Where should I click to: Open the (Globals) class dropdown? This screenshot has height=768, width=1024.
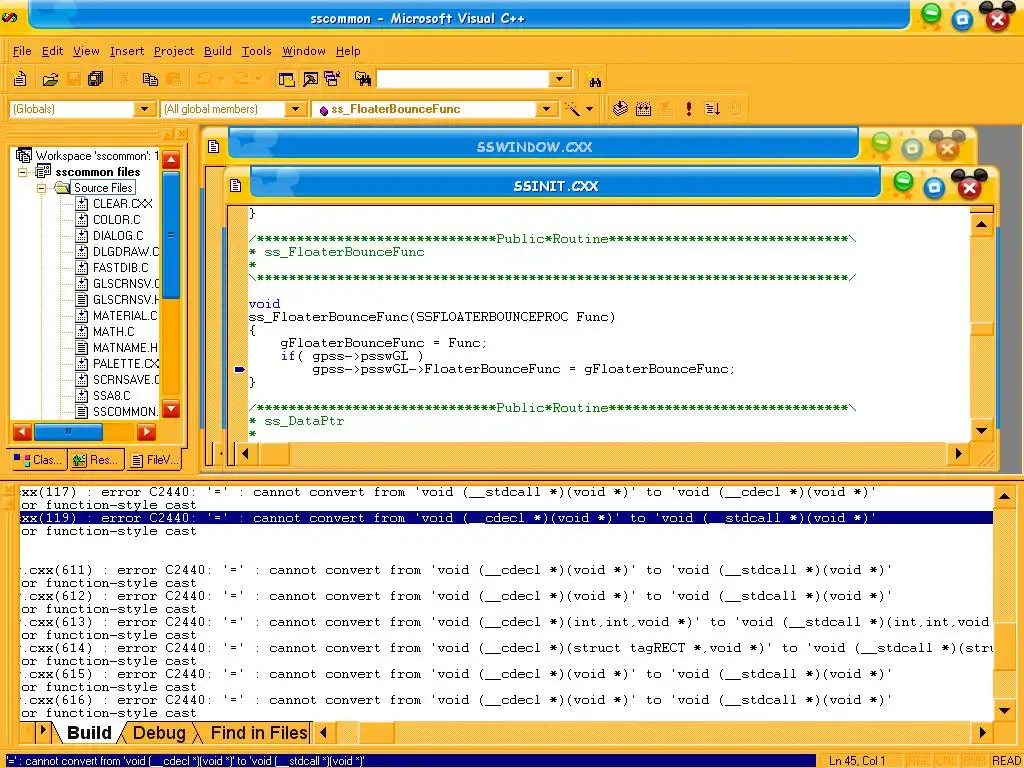pos(144,109)
